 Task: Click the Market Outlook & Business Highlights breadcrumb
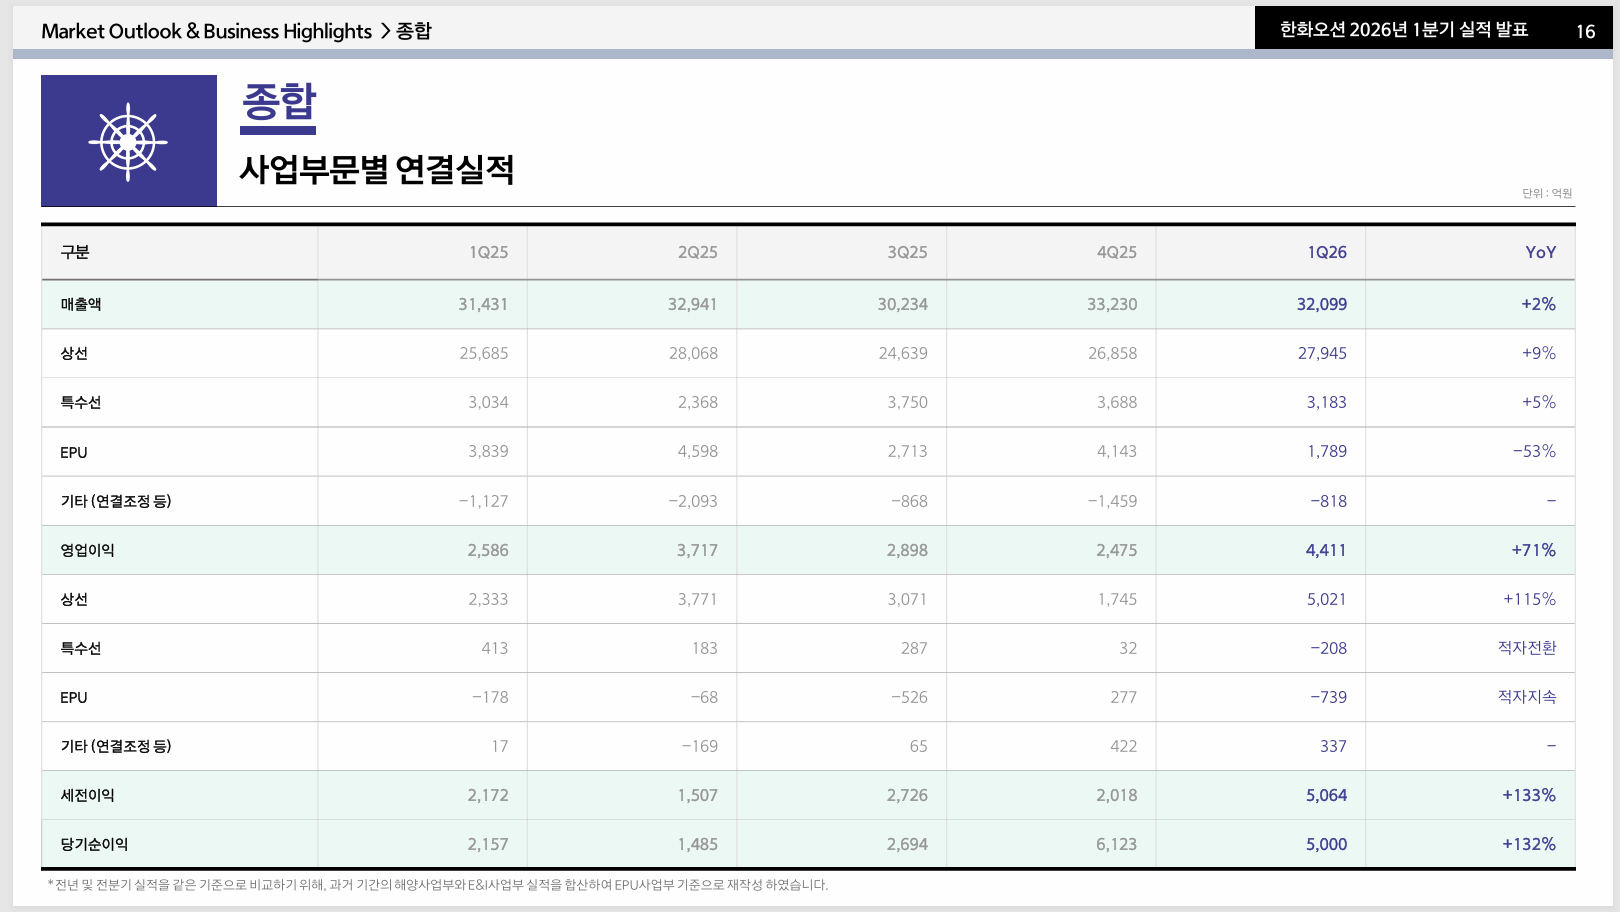coord(206,31)
